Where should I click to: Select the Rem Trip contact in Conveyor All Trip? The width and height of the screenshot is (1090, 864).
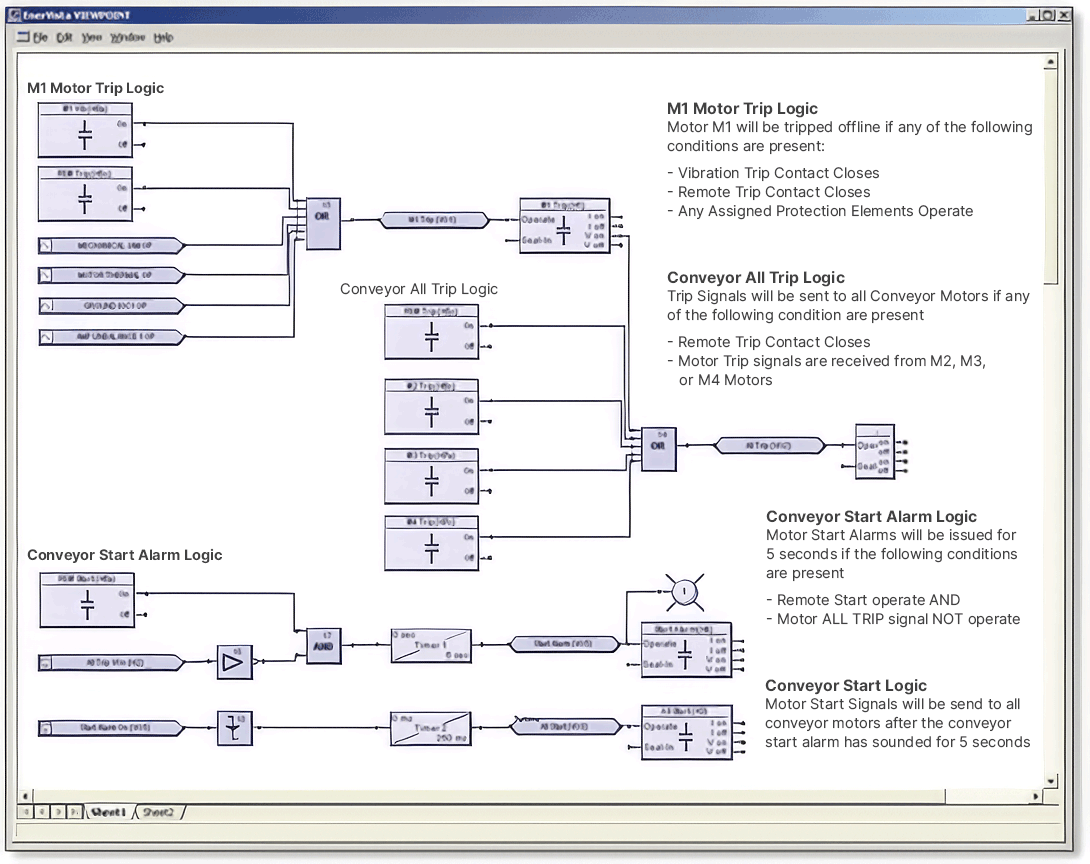[x=432, y=332]
